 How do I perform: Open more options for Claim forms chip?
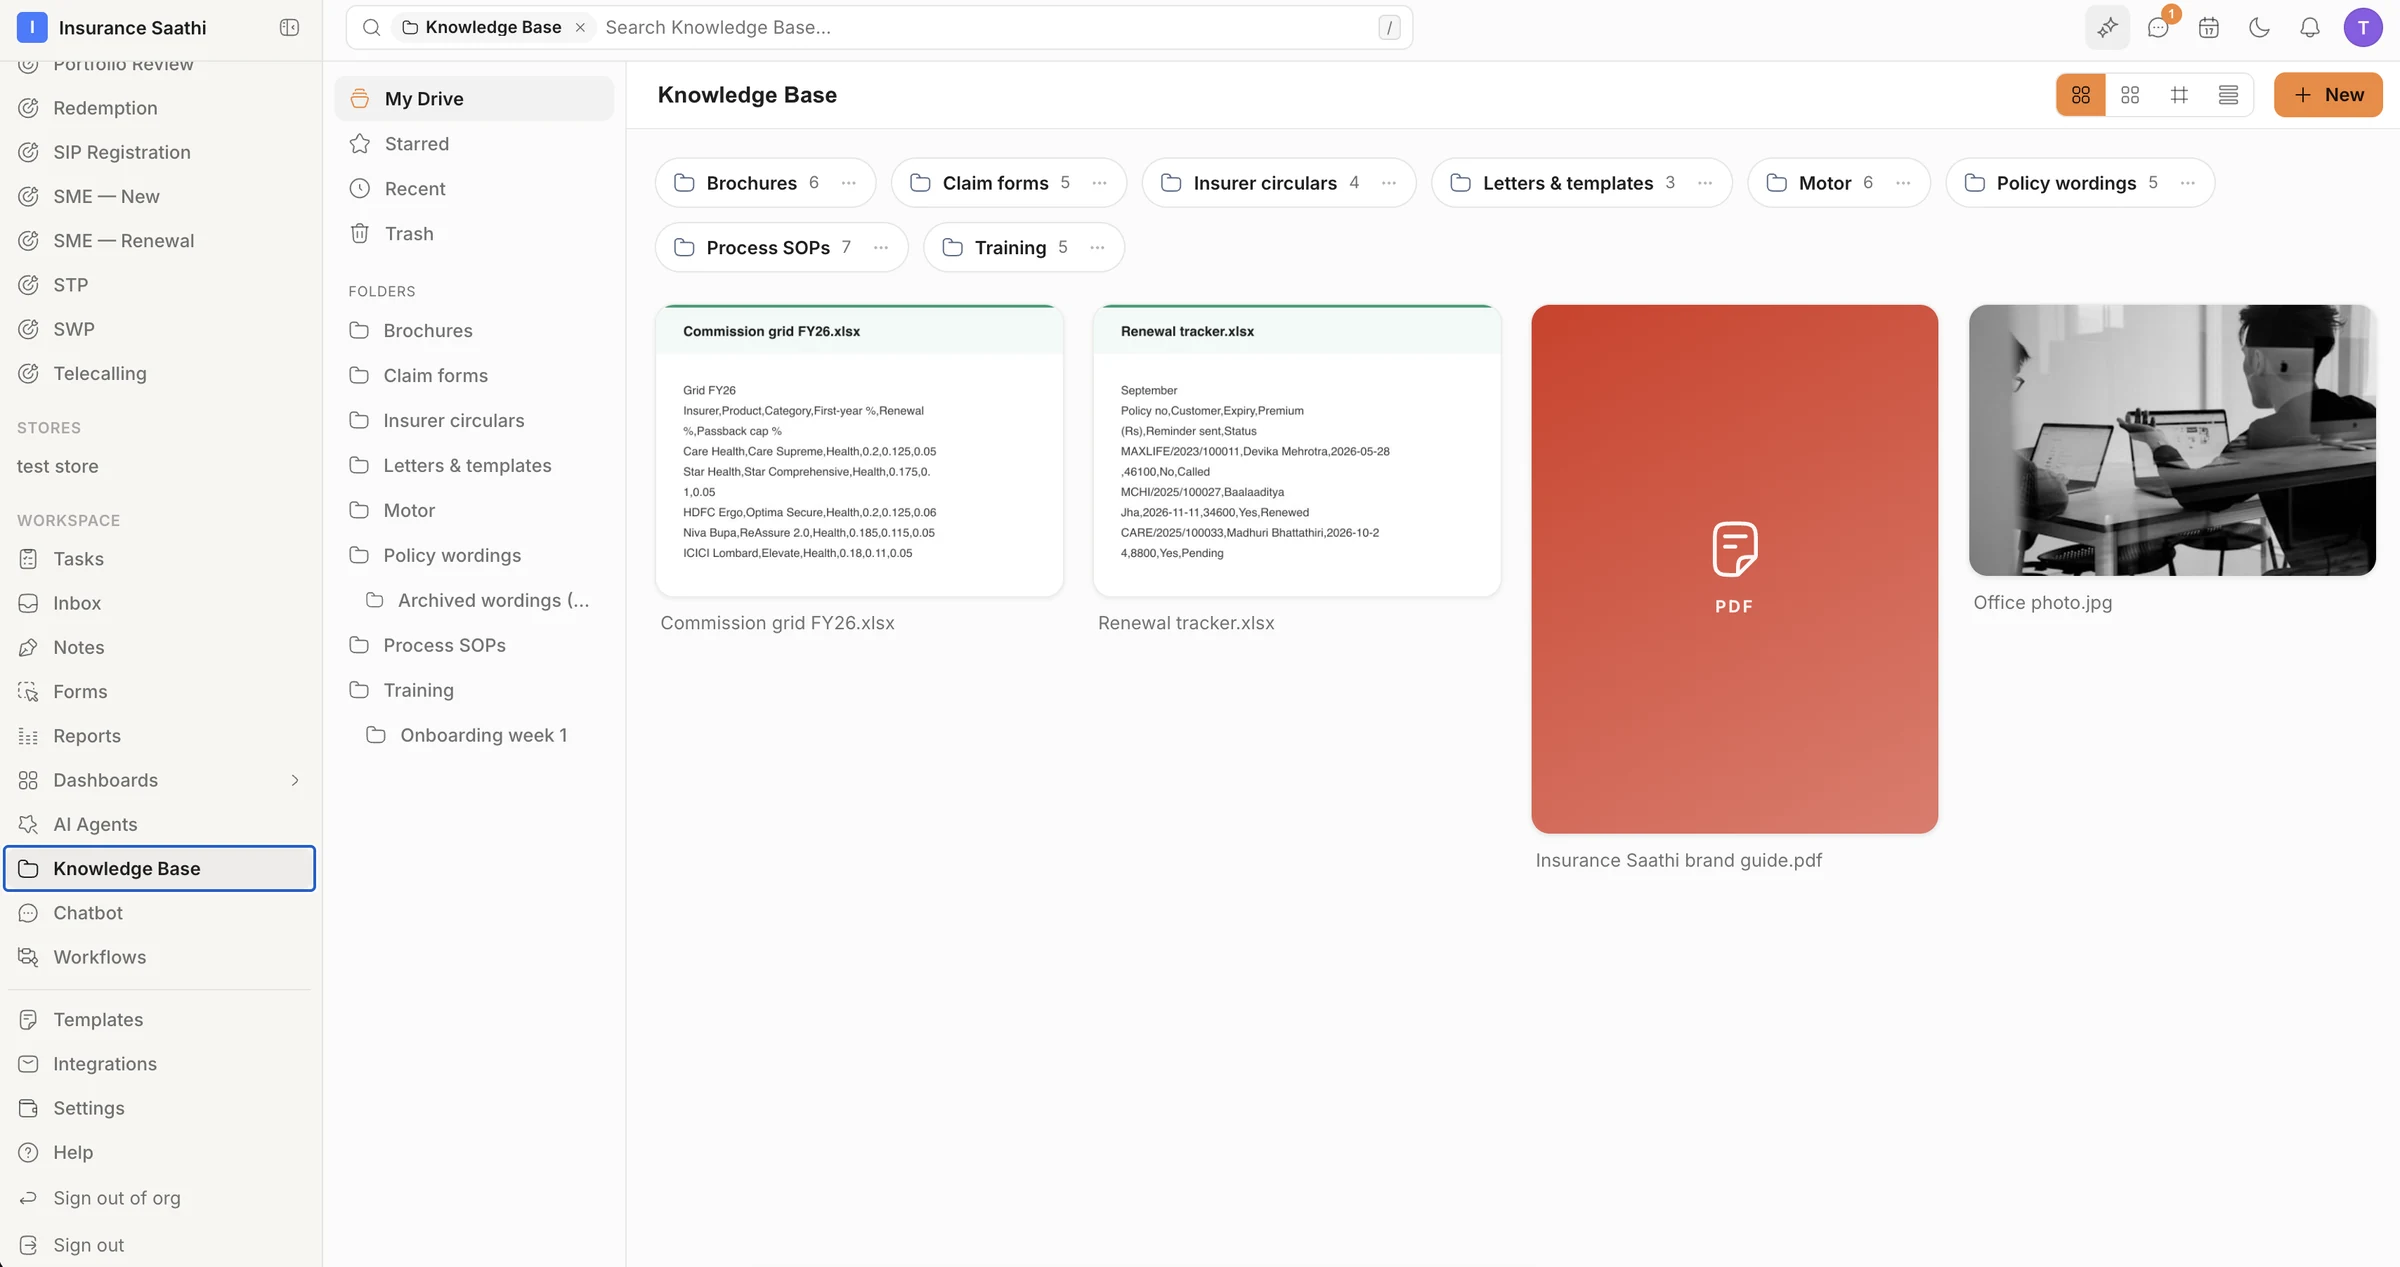tap(1100, 183)
